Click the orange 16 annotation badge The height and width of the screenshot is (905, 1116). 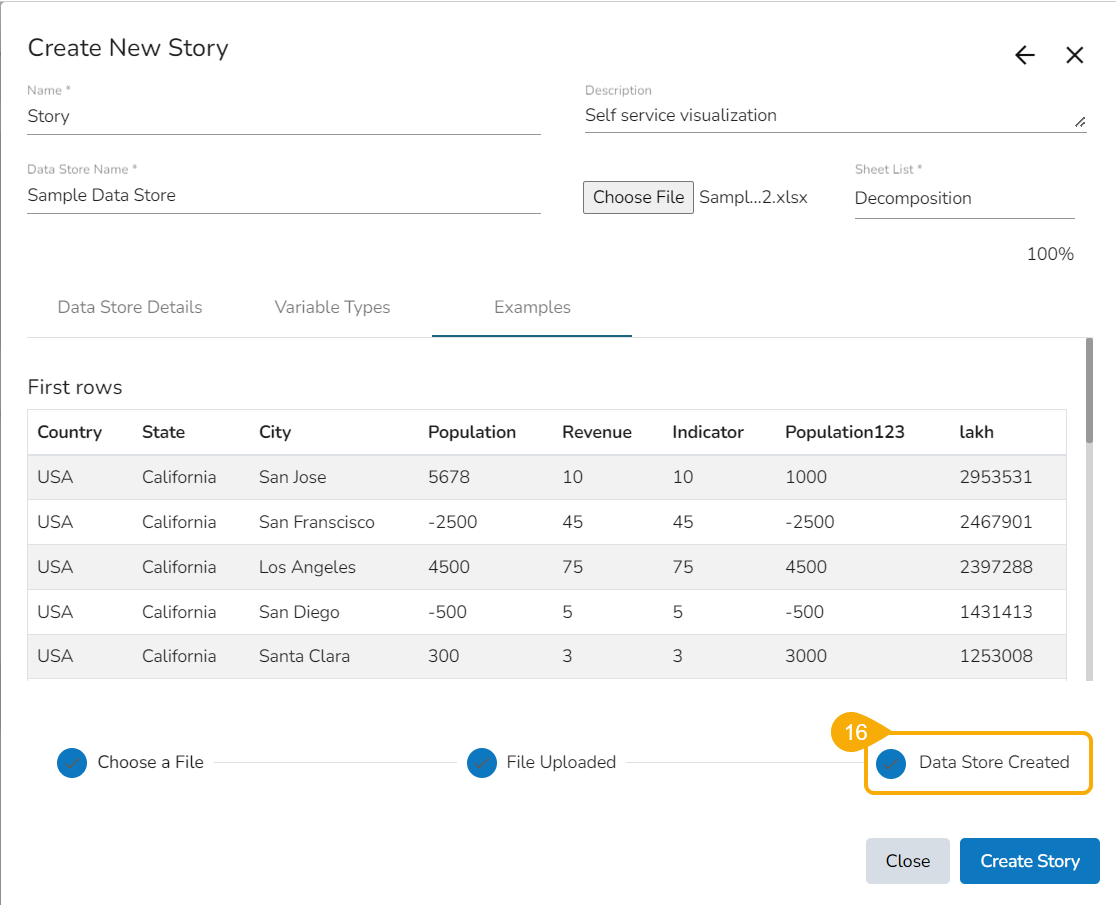[x=855, y=733]
